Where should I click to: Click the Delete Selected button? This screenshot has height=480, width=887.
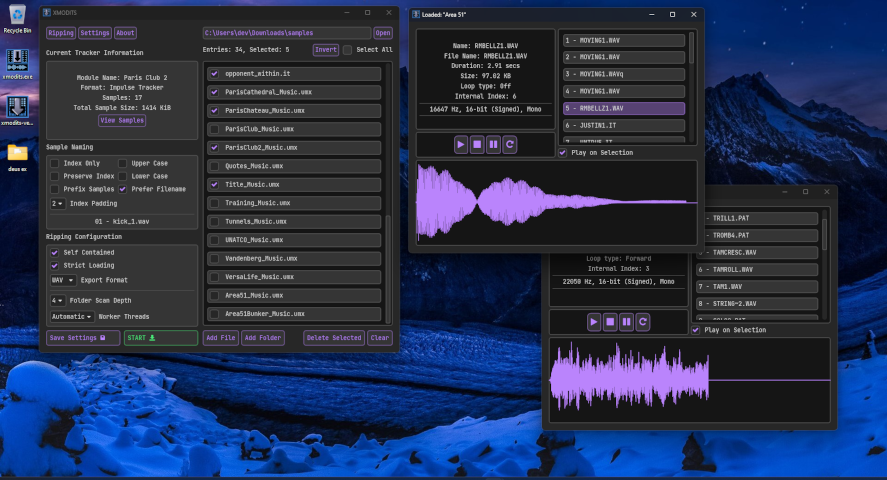(x=333, y=338)
